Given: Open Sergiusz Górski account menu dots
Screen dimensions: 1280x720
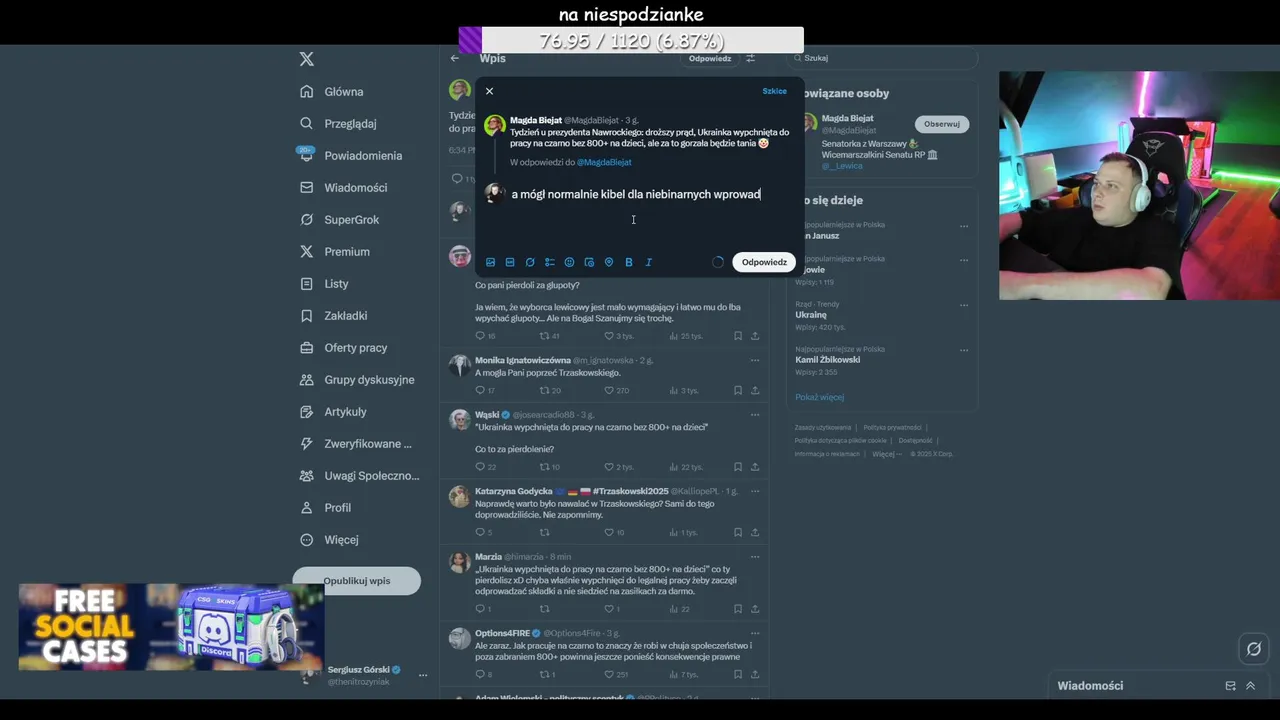Looking at the screenshot, I should (422, 675).
